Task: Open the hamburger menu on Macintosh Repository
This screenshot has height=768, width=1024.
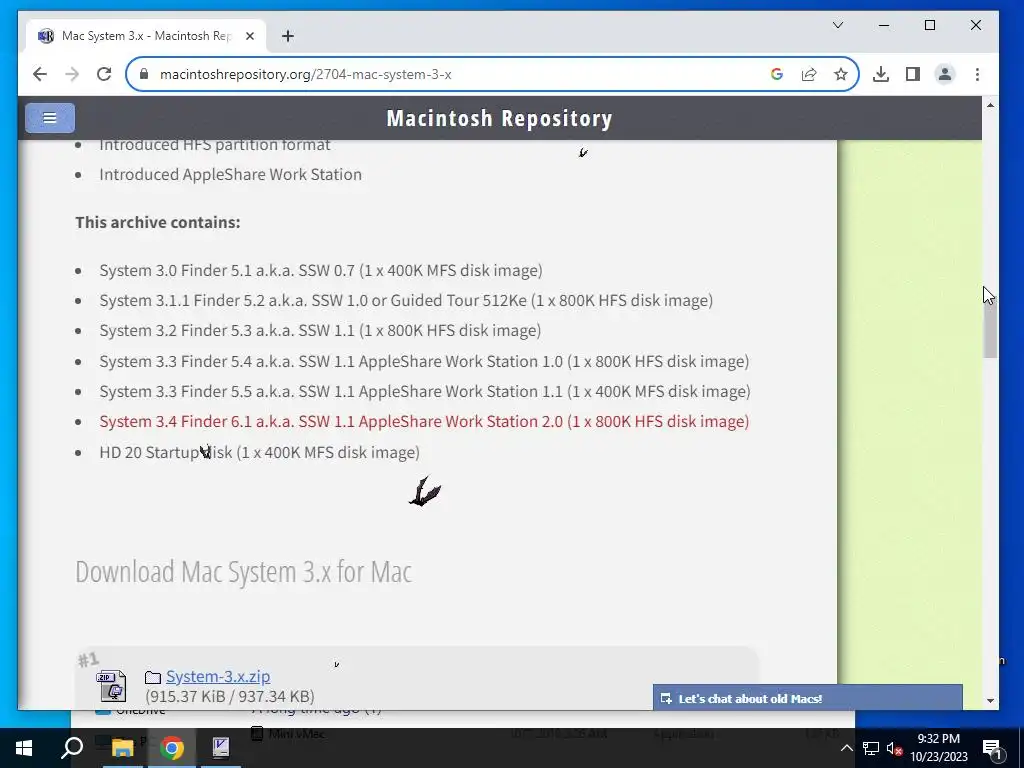Action: (50, 118)
